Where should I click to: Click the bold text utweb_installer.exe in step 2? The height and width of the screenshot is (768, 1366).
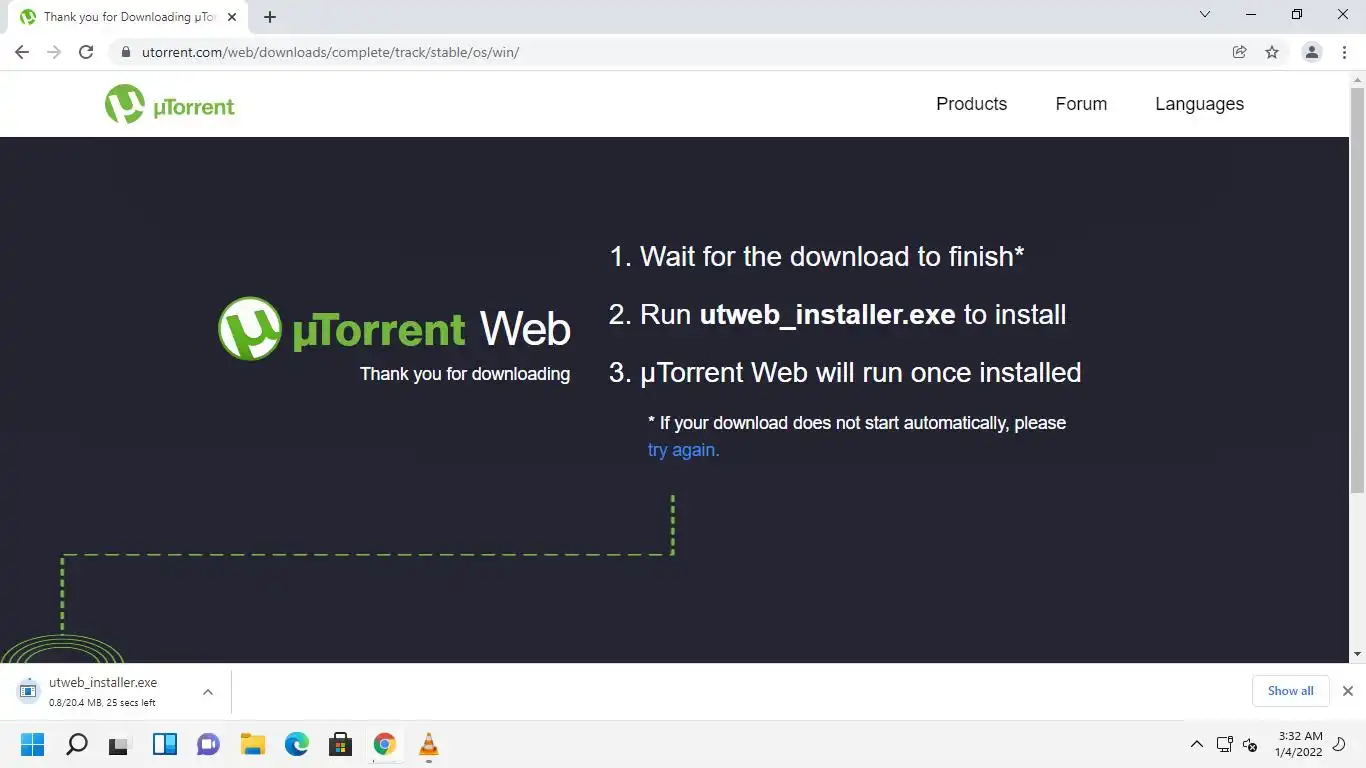point(827,315)
